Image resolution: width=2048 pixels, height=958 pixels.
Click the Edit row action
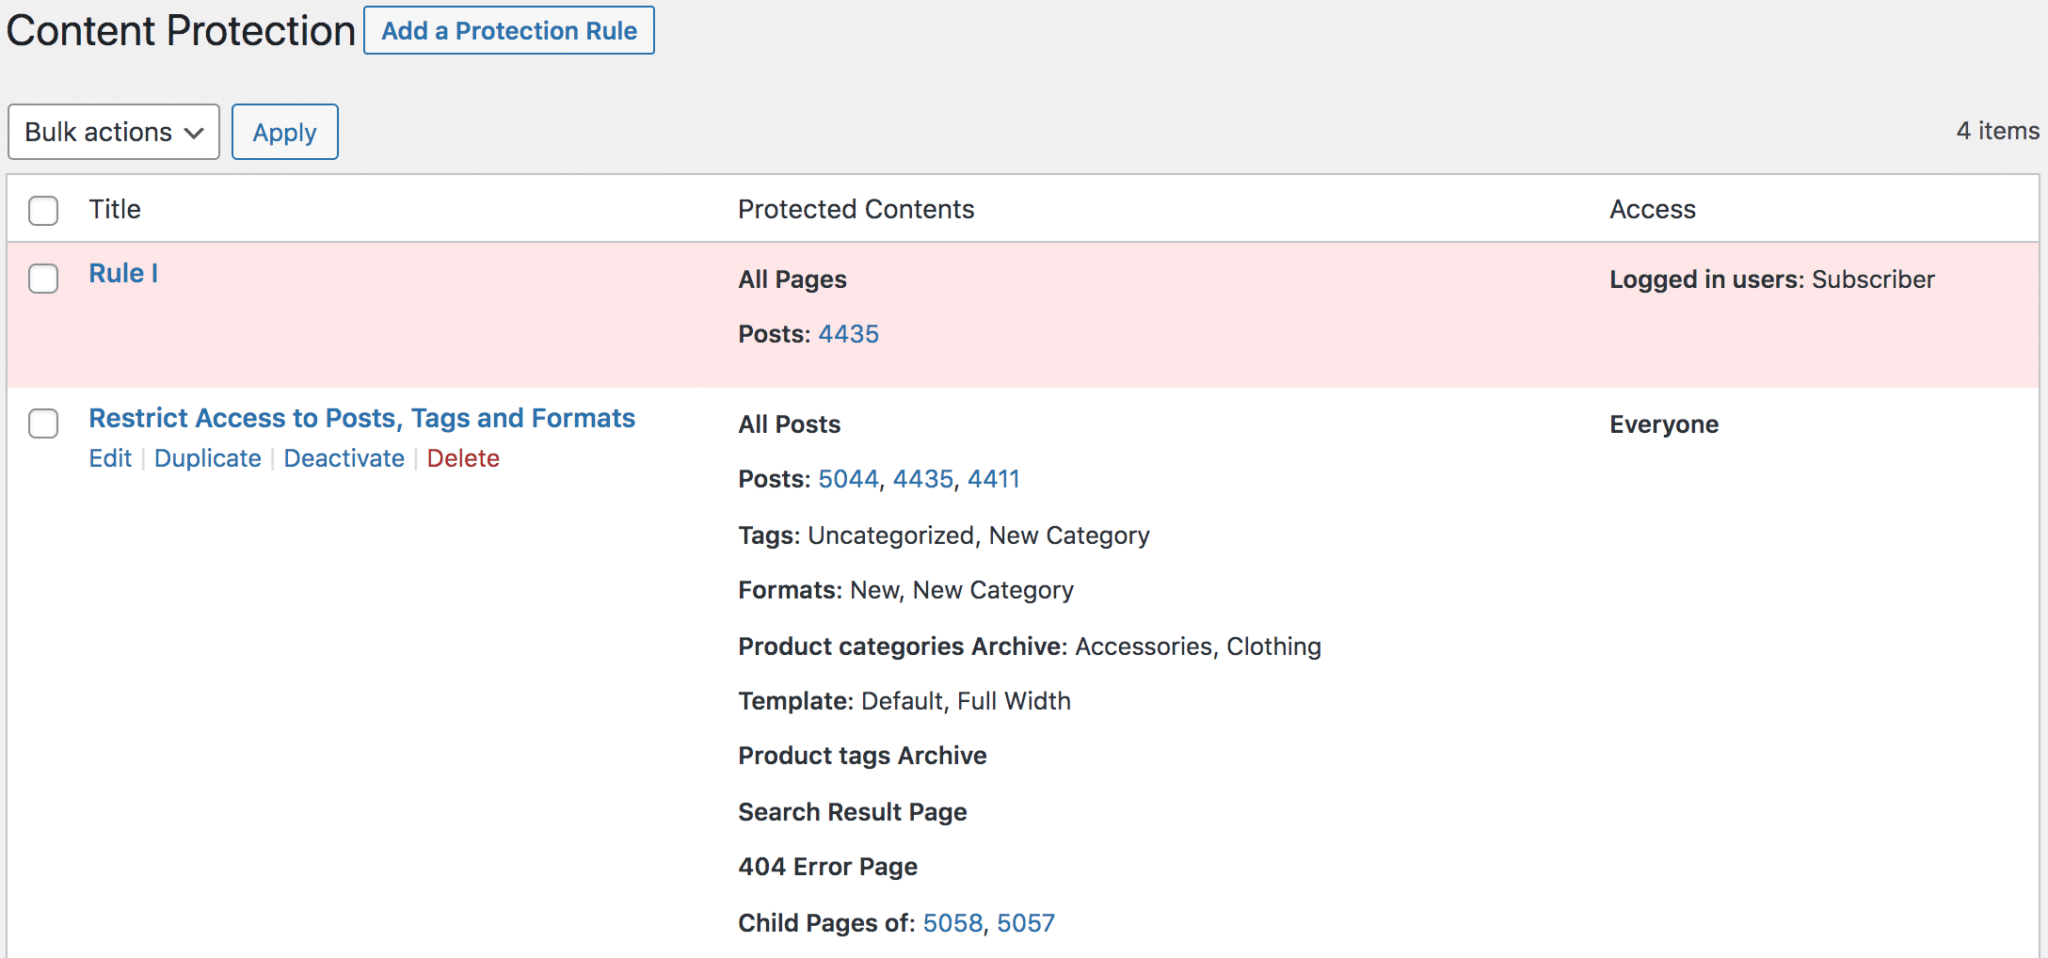tap(110, 458)
